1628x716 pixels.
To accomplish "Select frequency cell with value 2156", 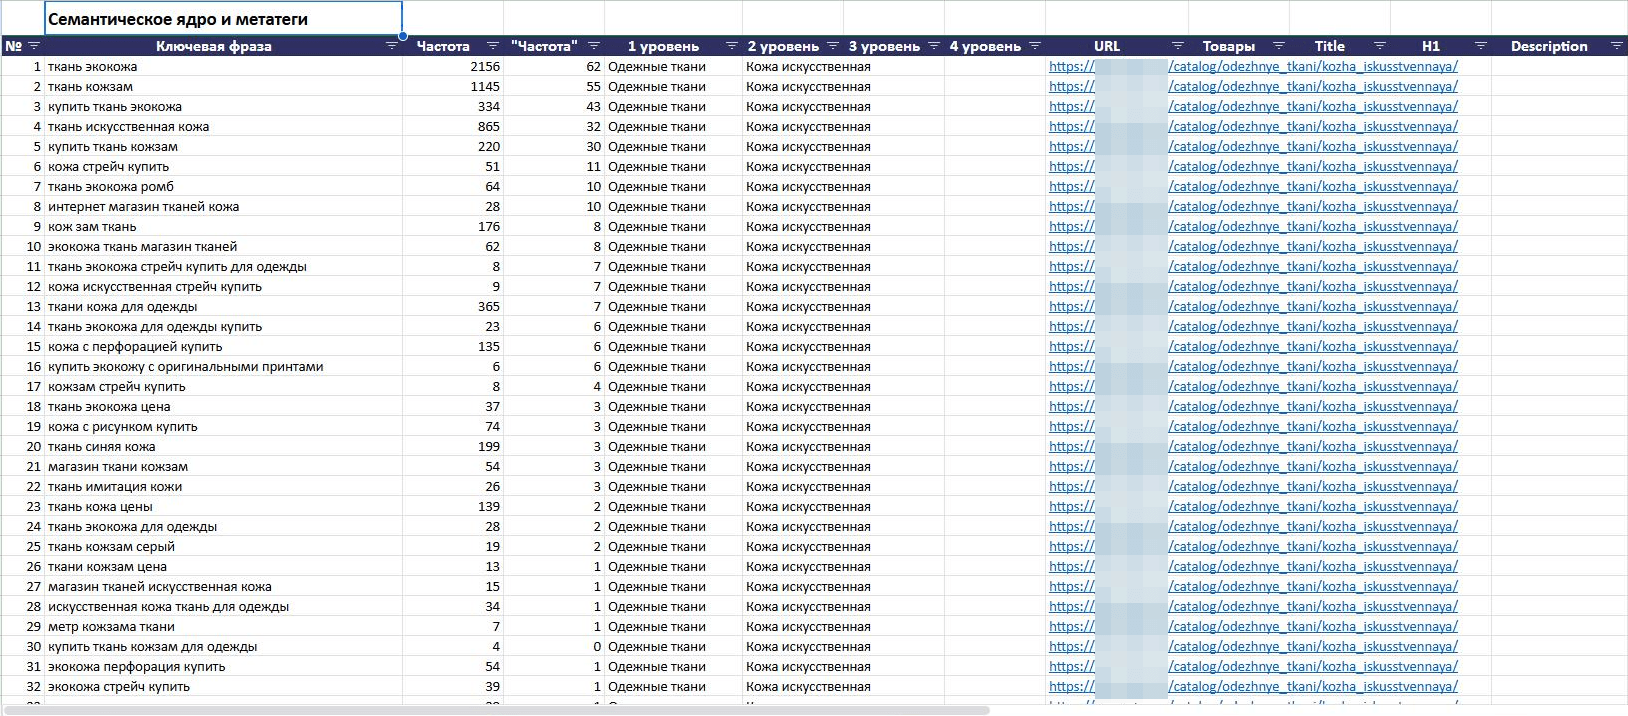I will [453, 67].
